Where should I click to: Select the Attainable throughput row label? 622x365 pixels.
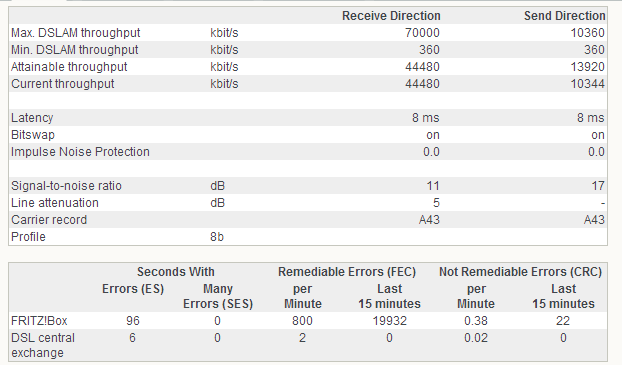69,67
